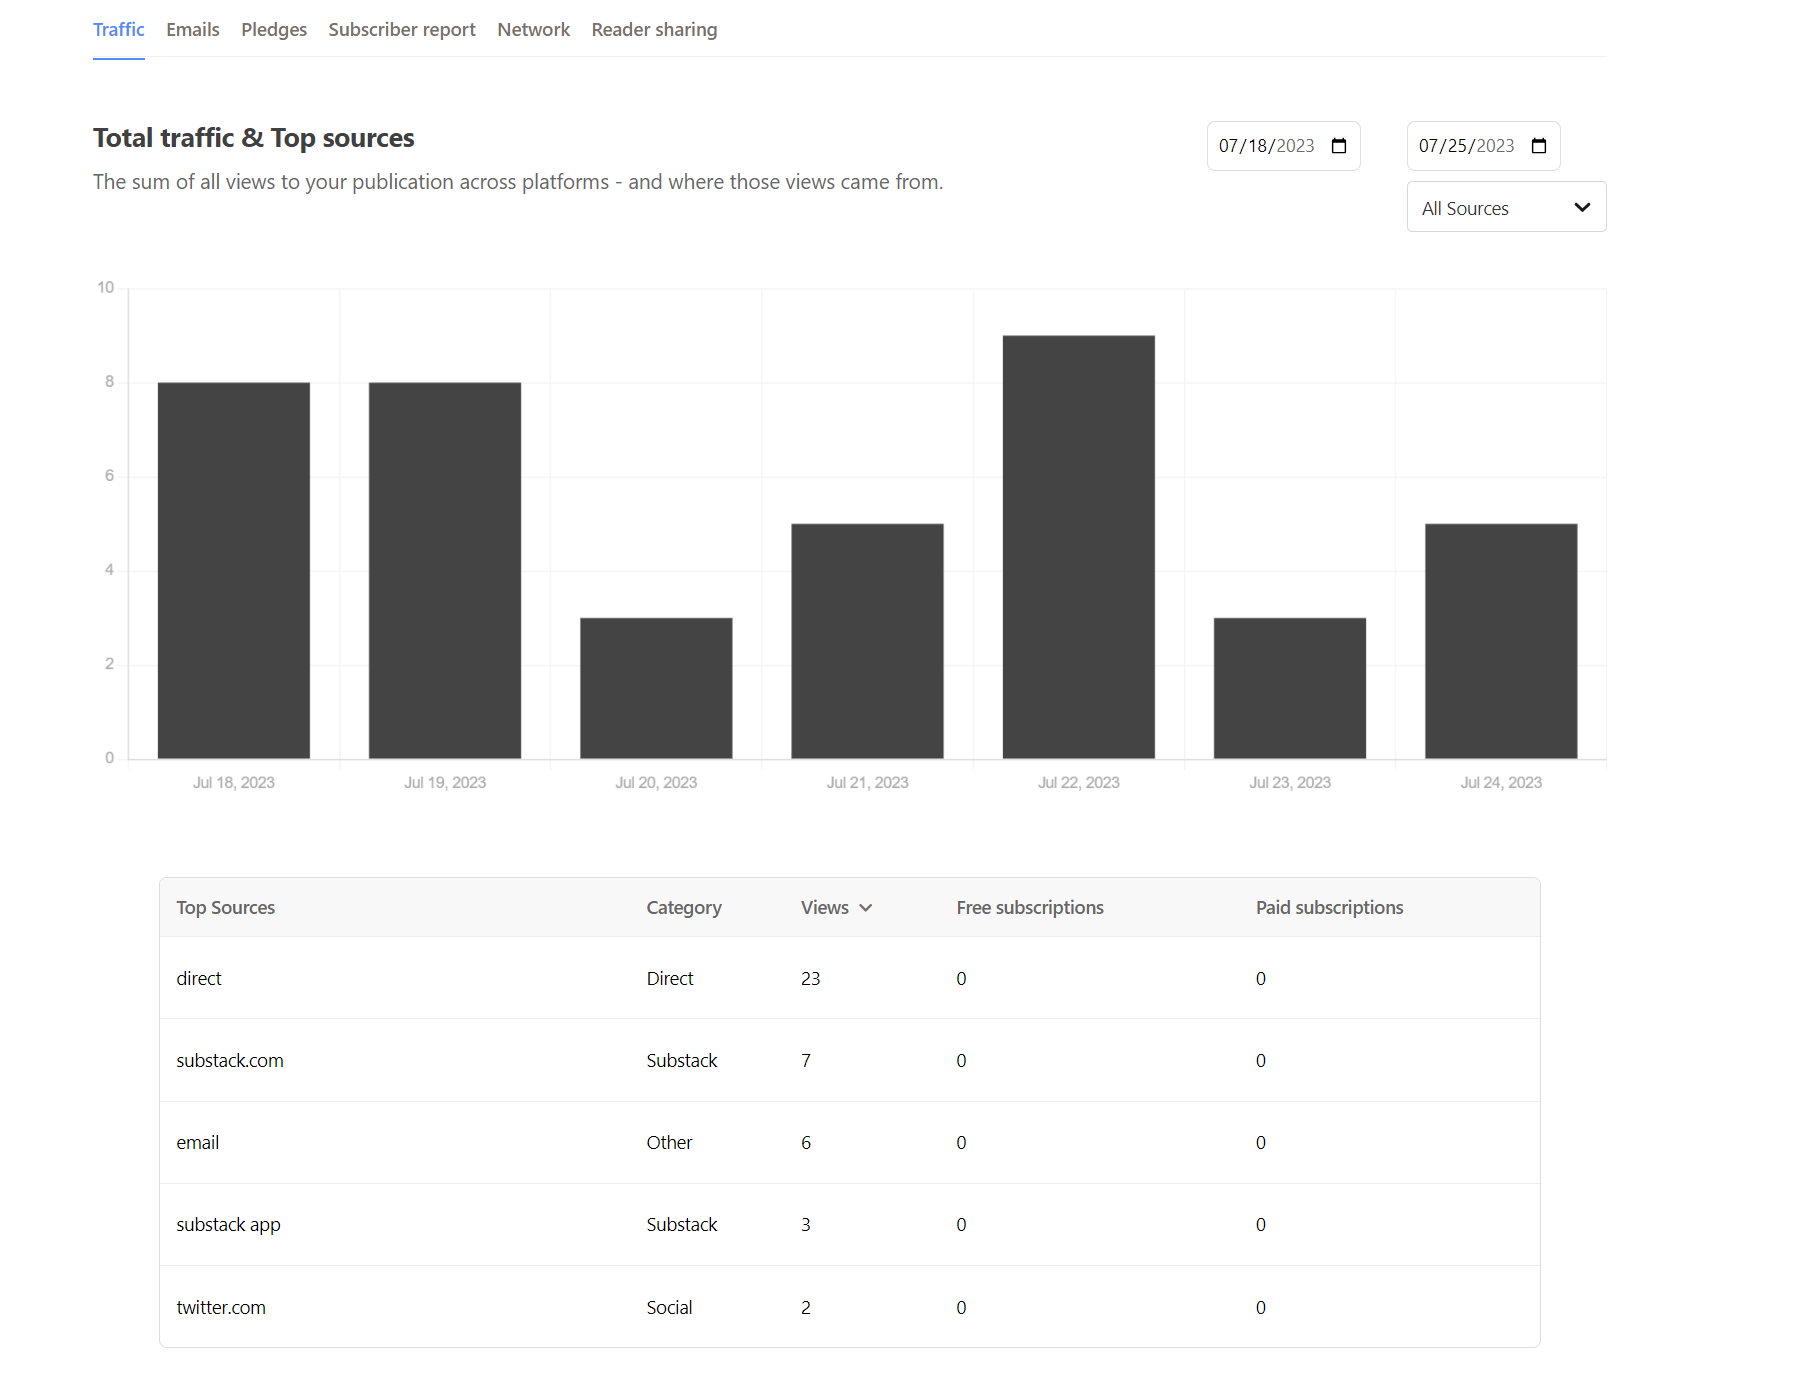Click the start date field 07/18/2023
Viewport: 1795px width, 1397px height.
point(1283,146)
